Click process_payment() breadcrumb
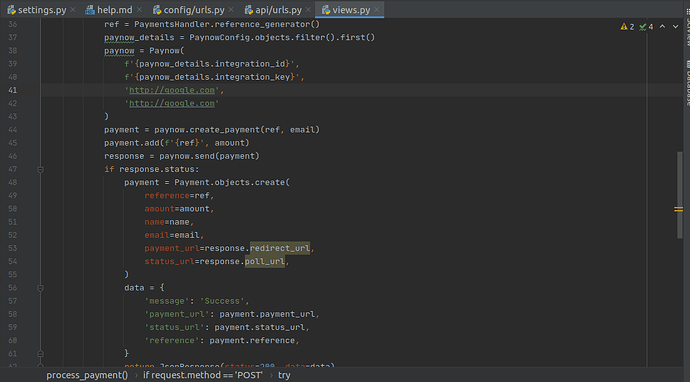690x382 pixels. click(x=87, y=375)
